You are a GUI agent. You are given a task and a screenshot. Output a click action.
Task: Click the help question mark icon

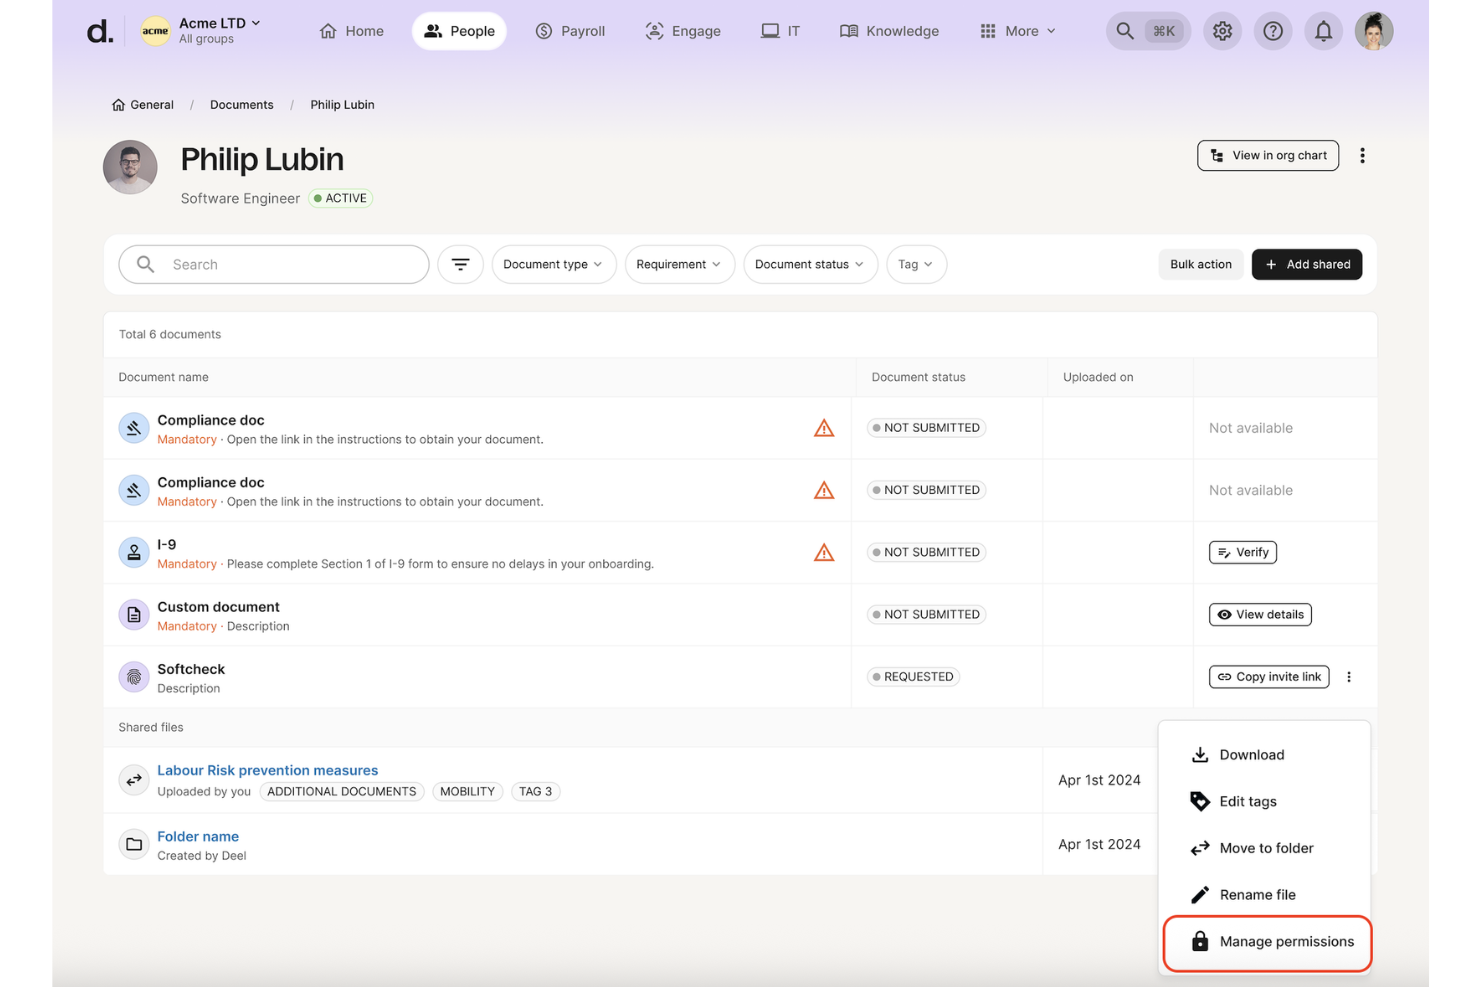click(1273, 31)
